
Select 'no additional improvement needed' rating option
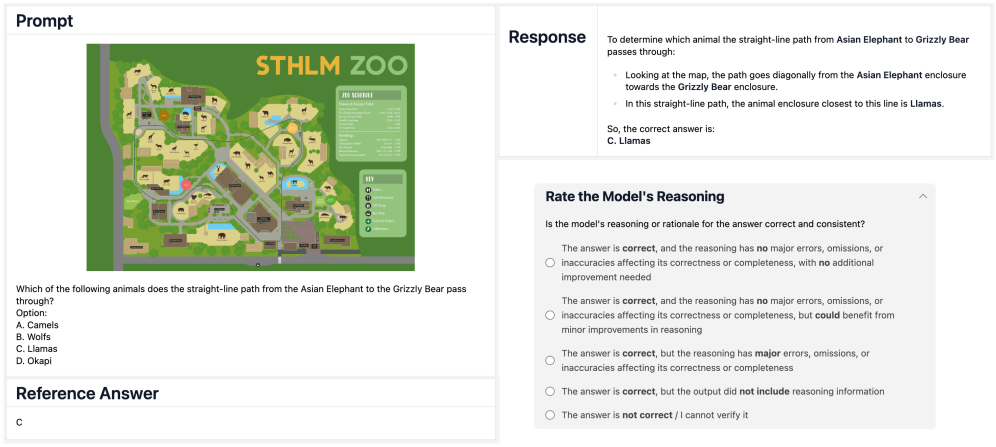[x=550, y=263]
